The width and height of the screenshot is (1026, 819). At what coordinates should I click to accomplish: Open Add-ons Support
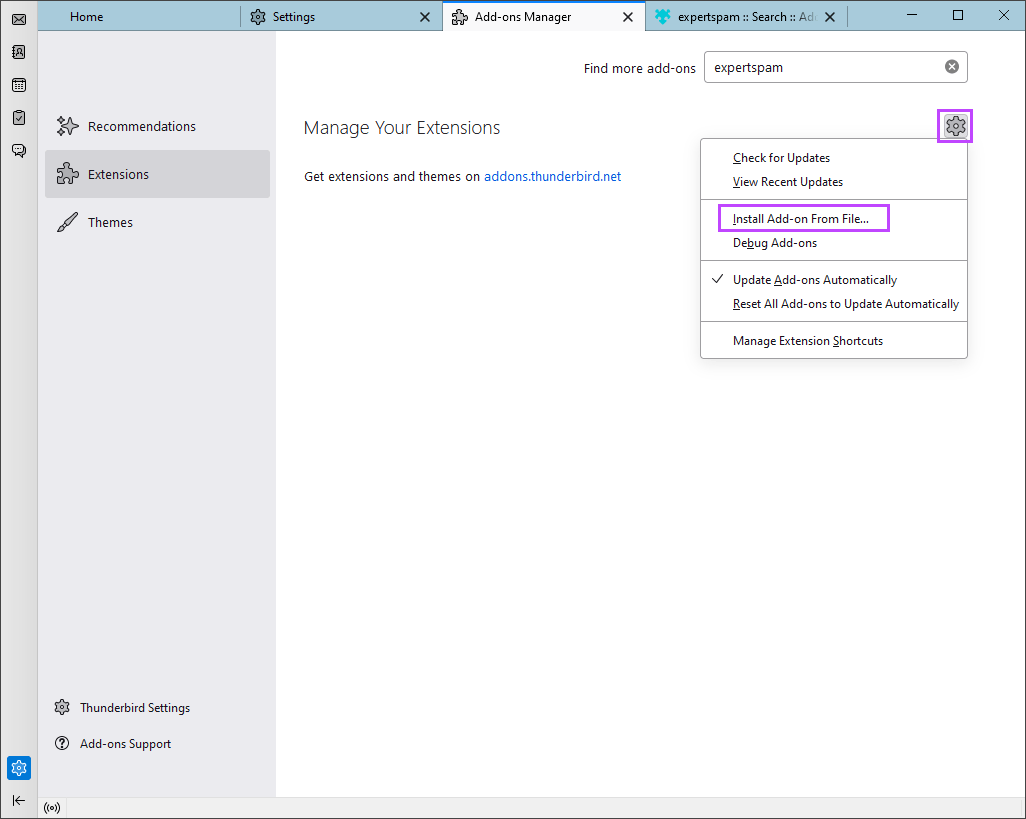point(125,743)
